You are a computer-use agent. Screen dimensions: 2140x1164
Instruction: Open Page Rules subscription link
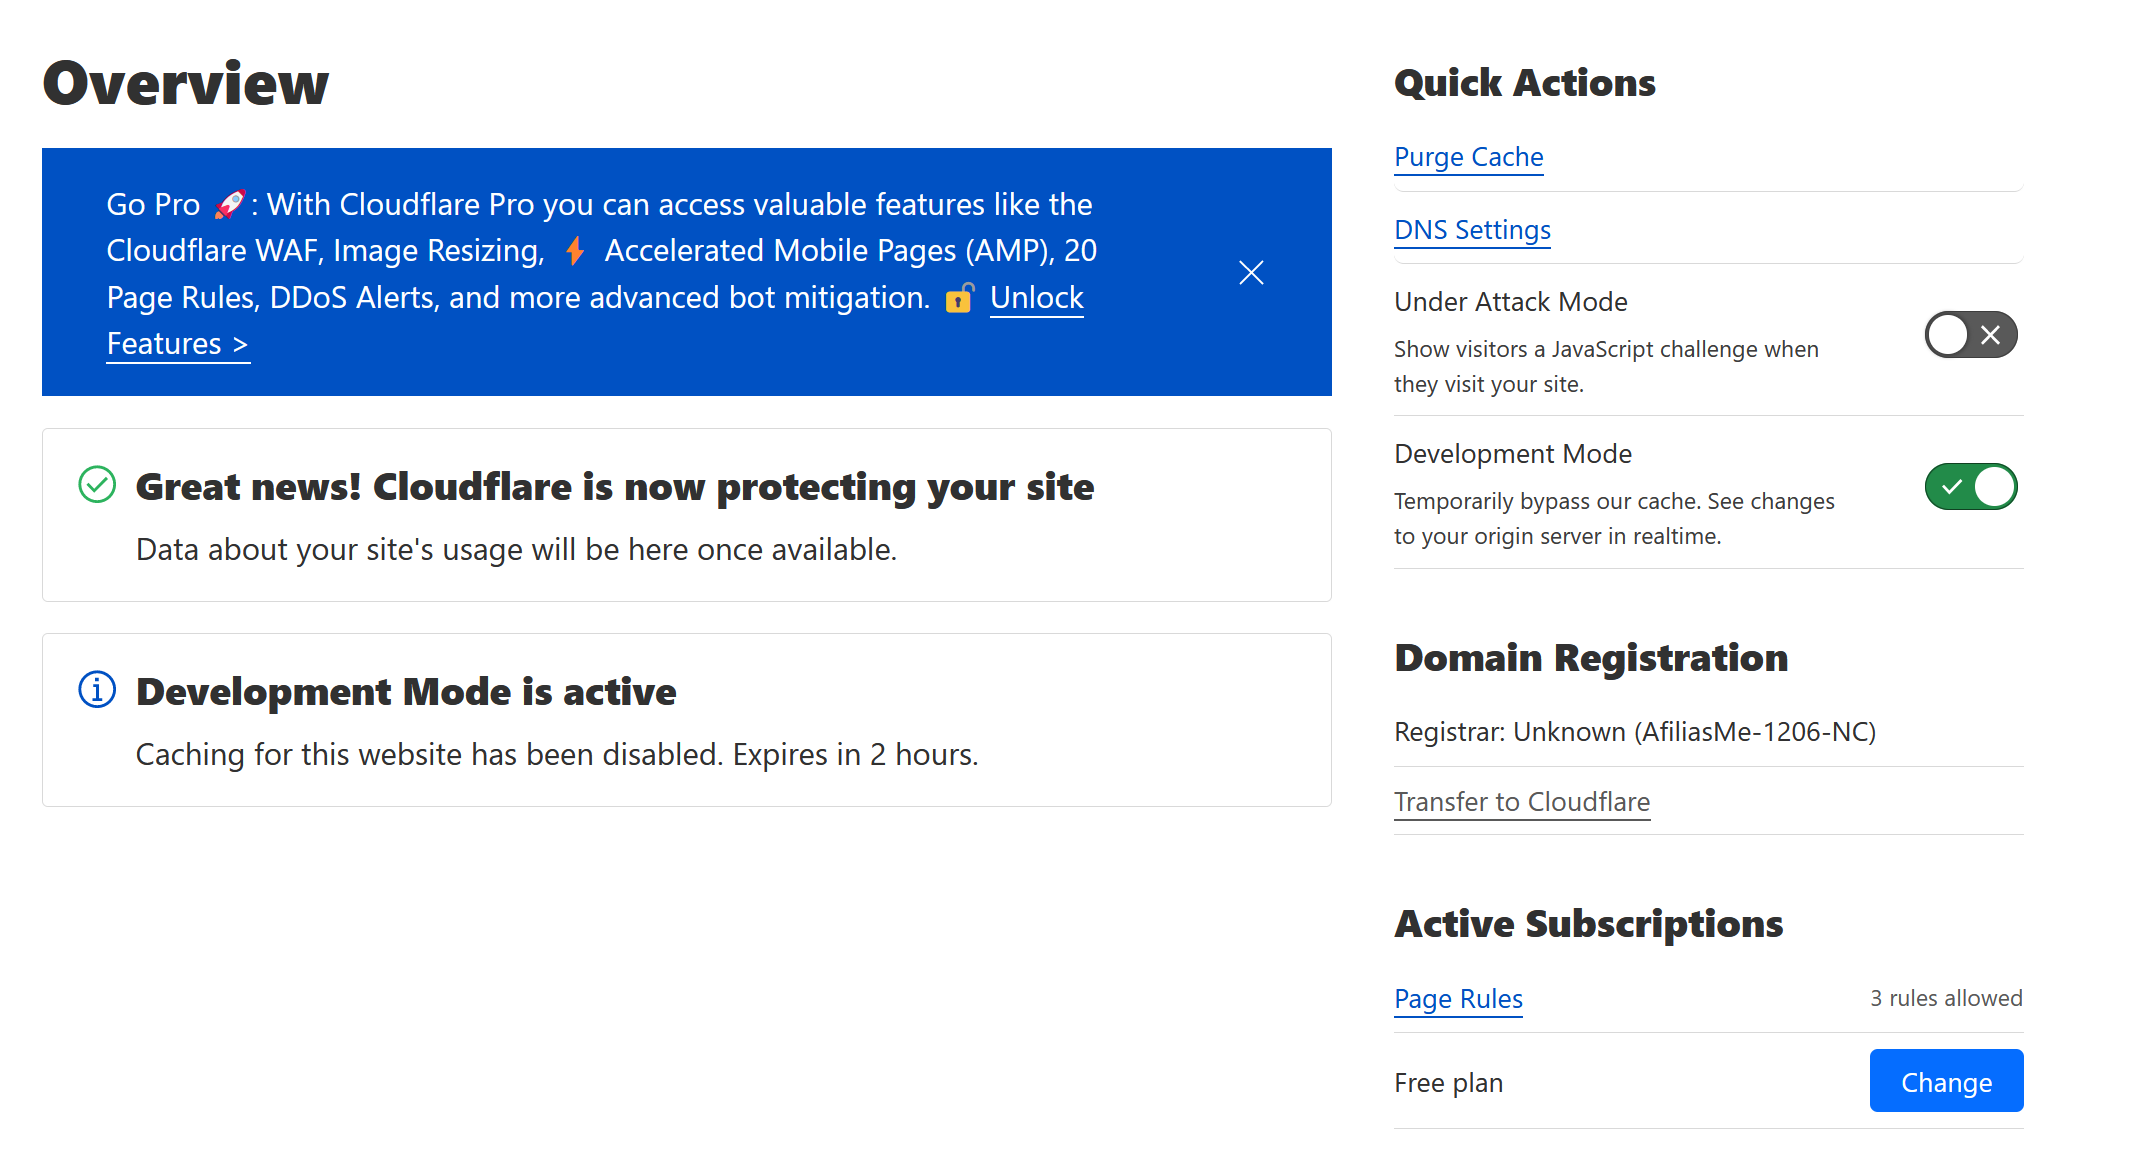click(x=1458, y=999)
